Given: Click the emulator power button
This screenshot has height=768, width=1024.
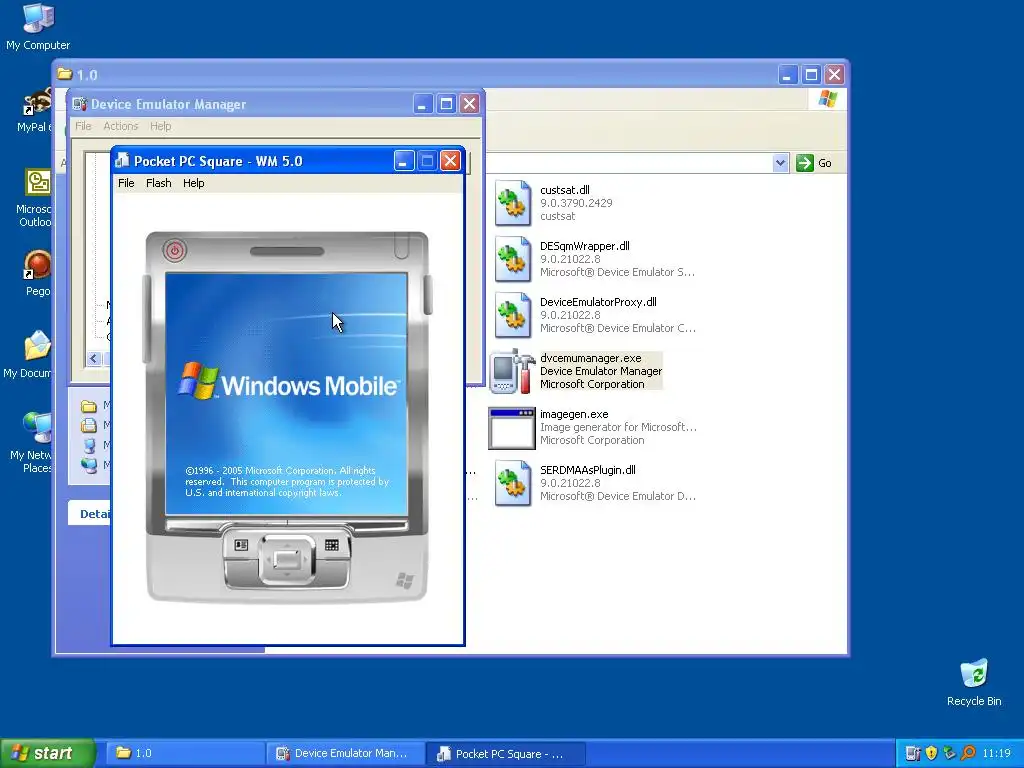Looking at the screenshot, I should click(174, 251).
